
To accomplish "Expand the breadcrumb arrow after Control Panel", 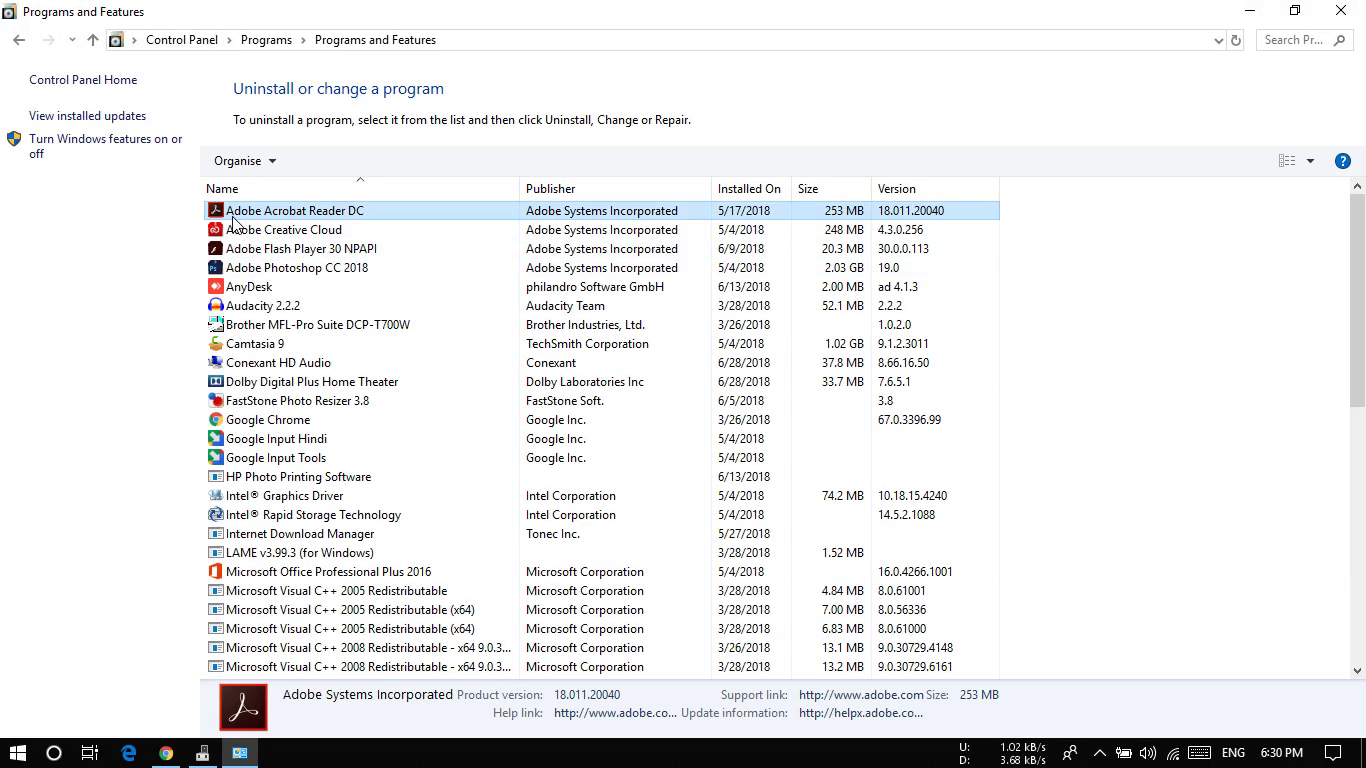I will (229, 40).
